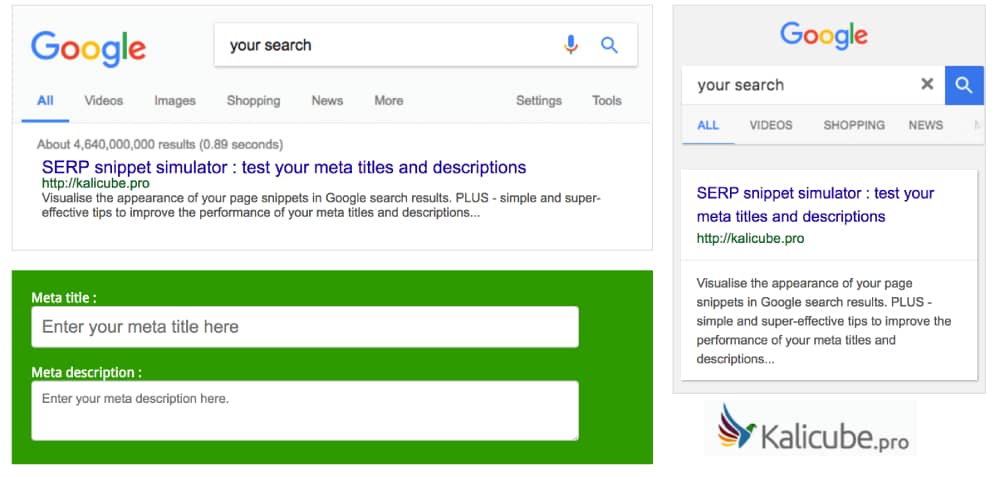This screenshot has width=1000, height=477.
Task: Open the Tools menu
Action: point(606,101)
